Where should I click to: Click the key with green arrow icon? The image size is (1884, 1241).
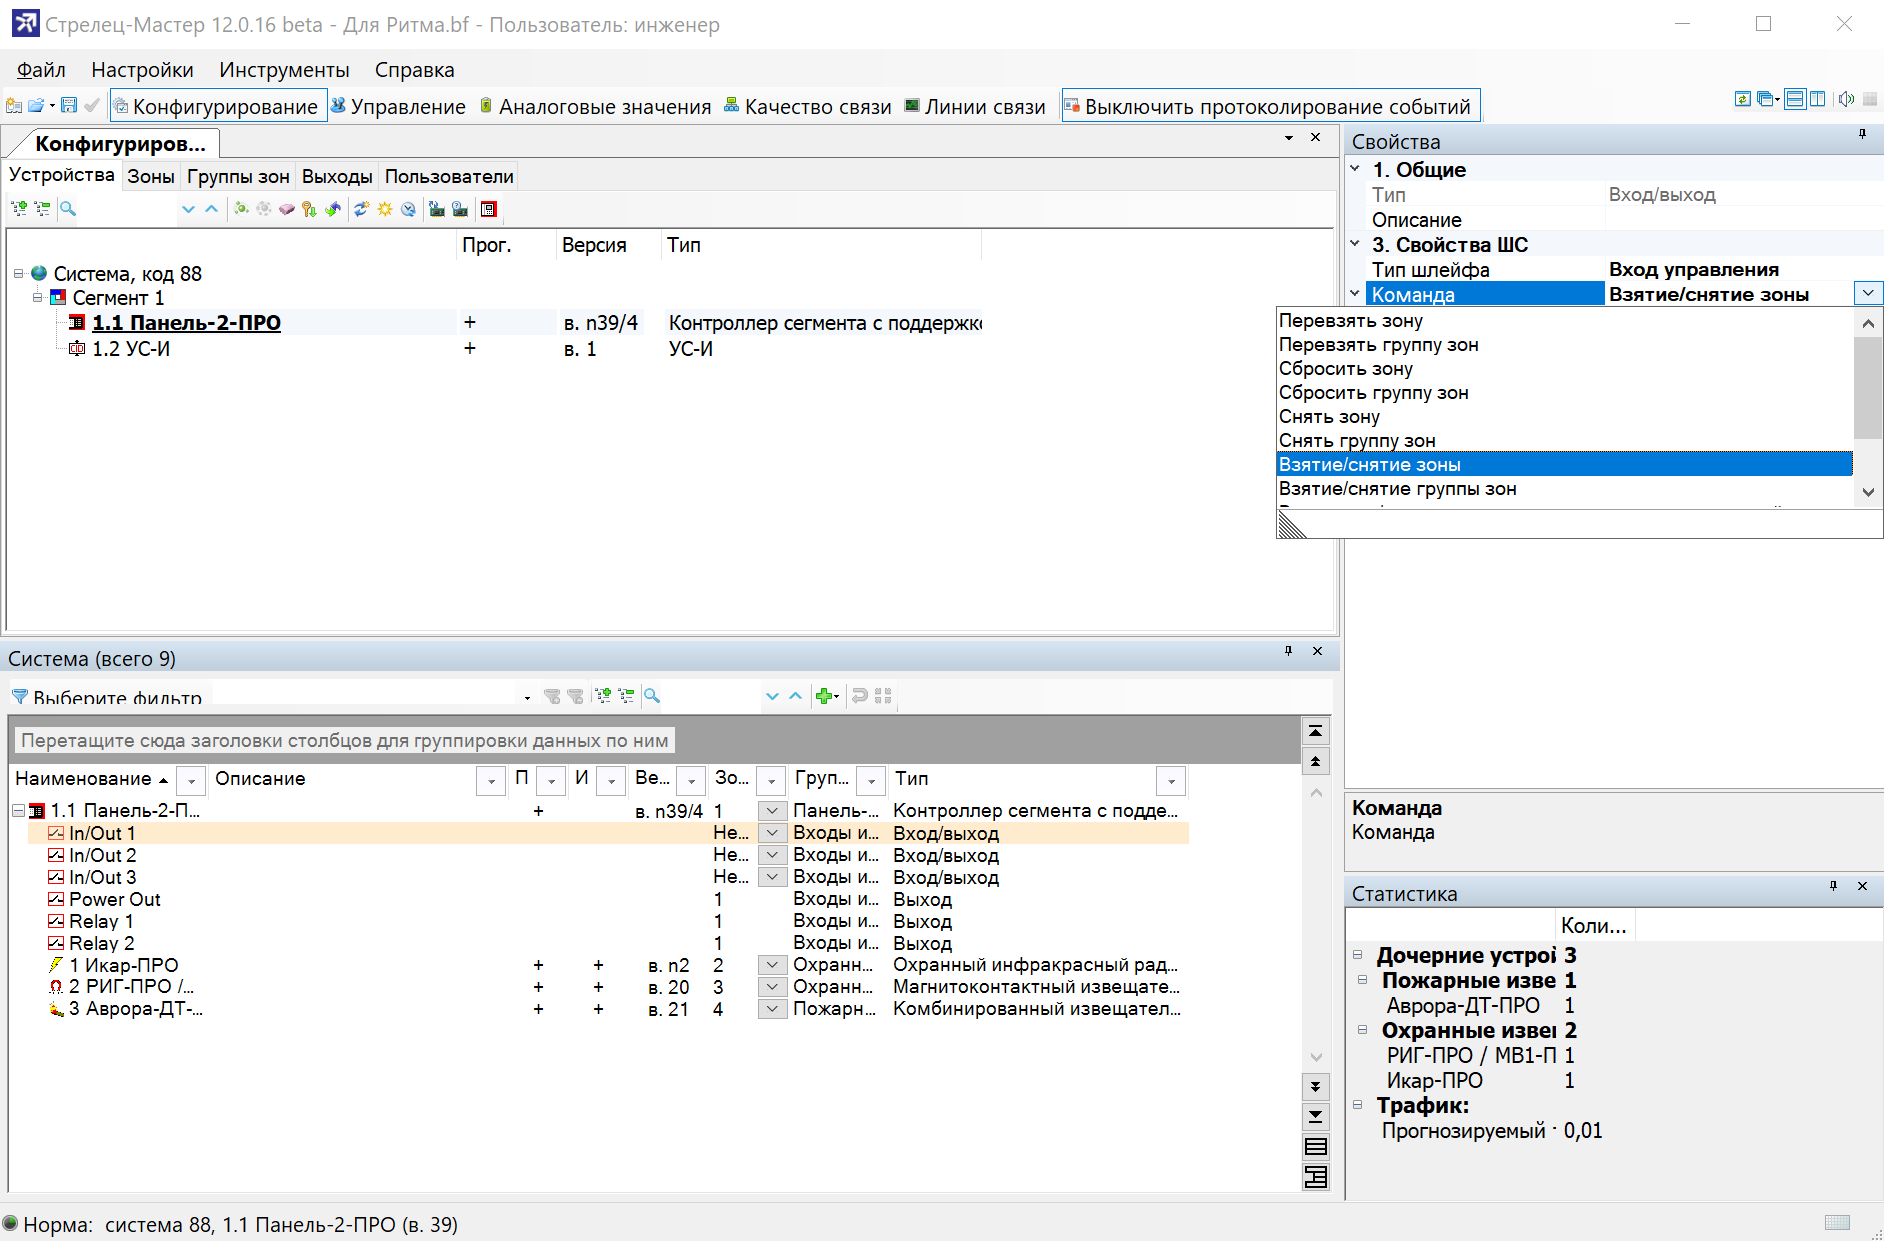click(x=309, y=209)
